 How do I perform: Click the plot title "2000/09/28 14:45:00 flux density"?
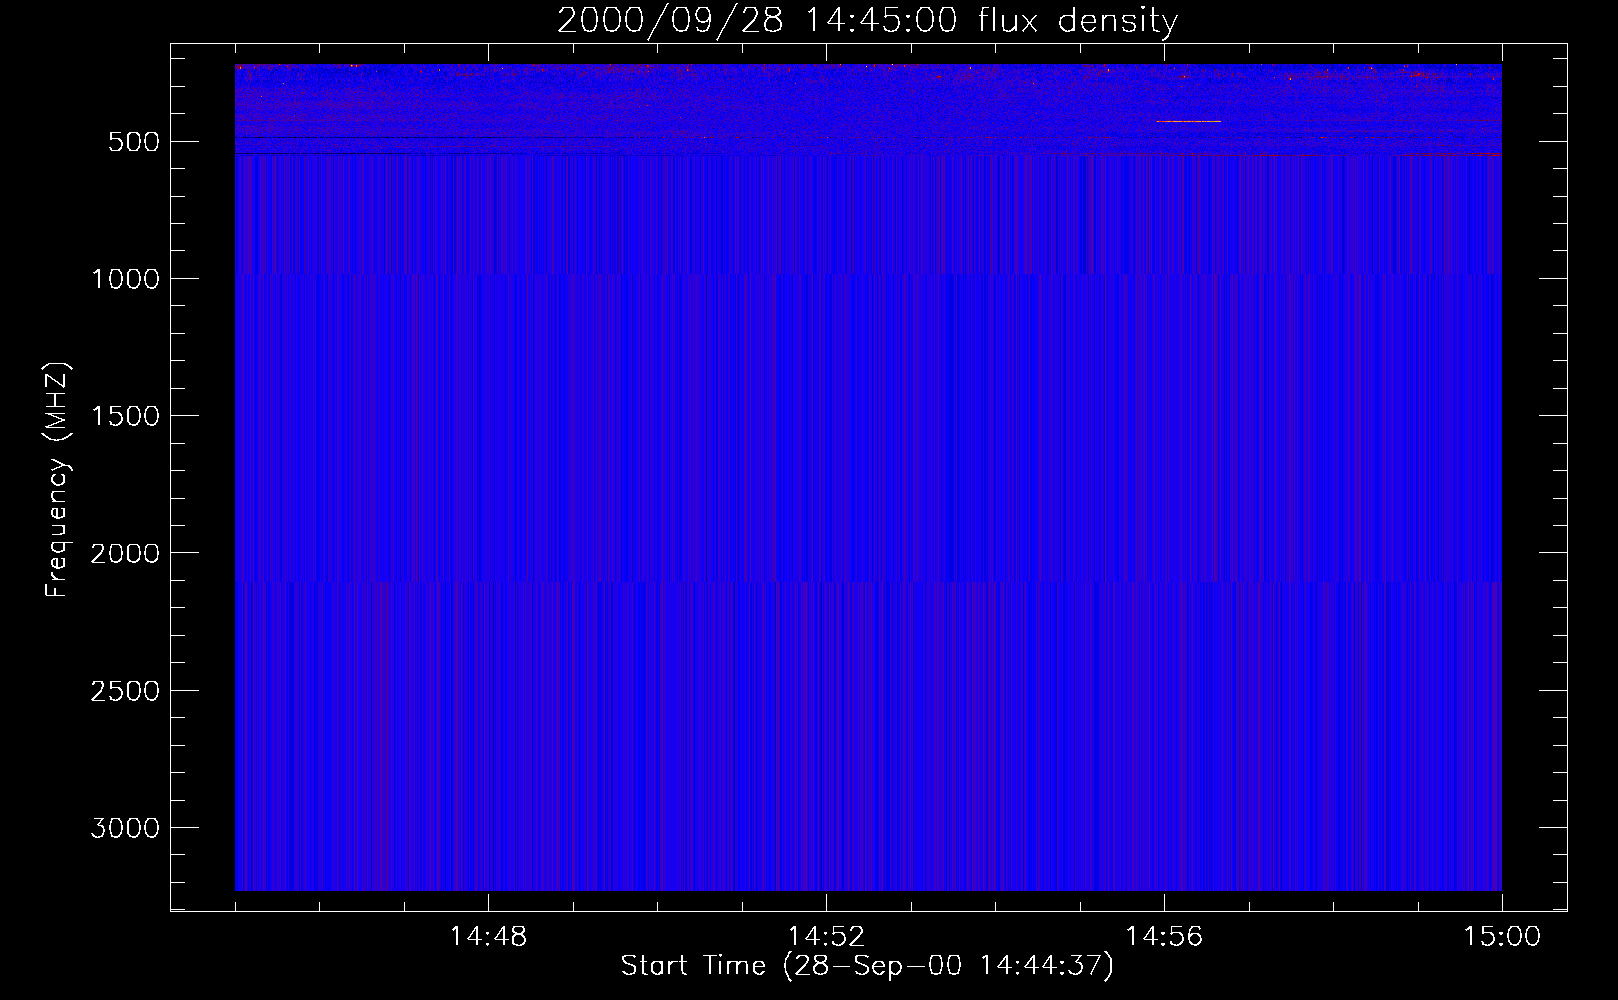(x=867, y=21)
